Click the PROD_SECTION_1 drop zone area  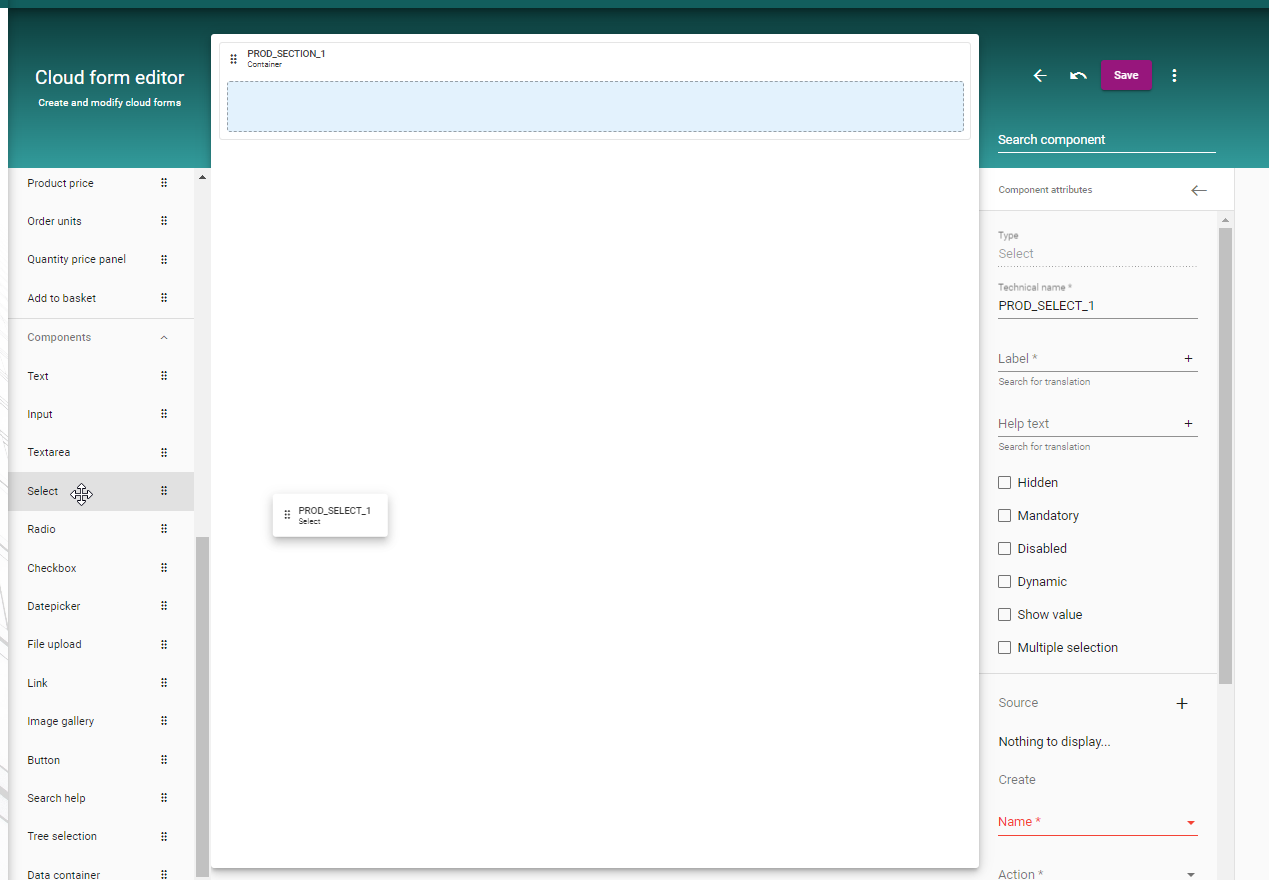tap(595, 106)
